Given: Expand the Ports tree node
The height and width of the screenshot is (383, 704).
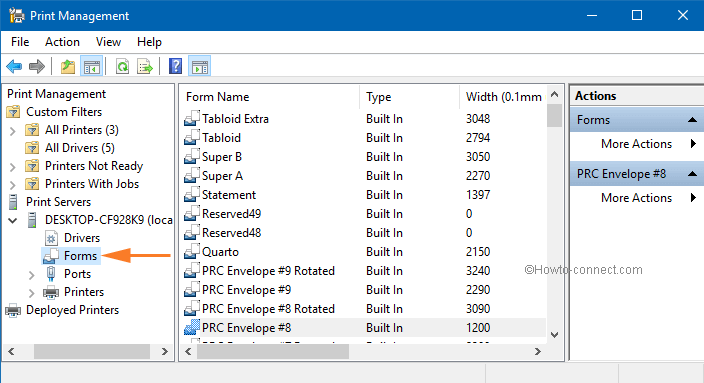Looking at the screenshot, I should (x=32, y=274).
